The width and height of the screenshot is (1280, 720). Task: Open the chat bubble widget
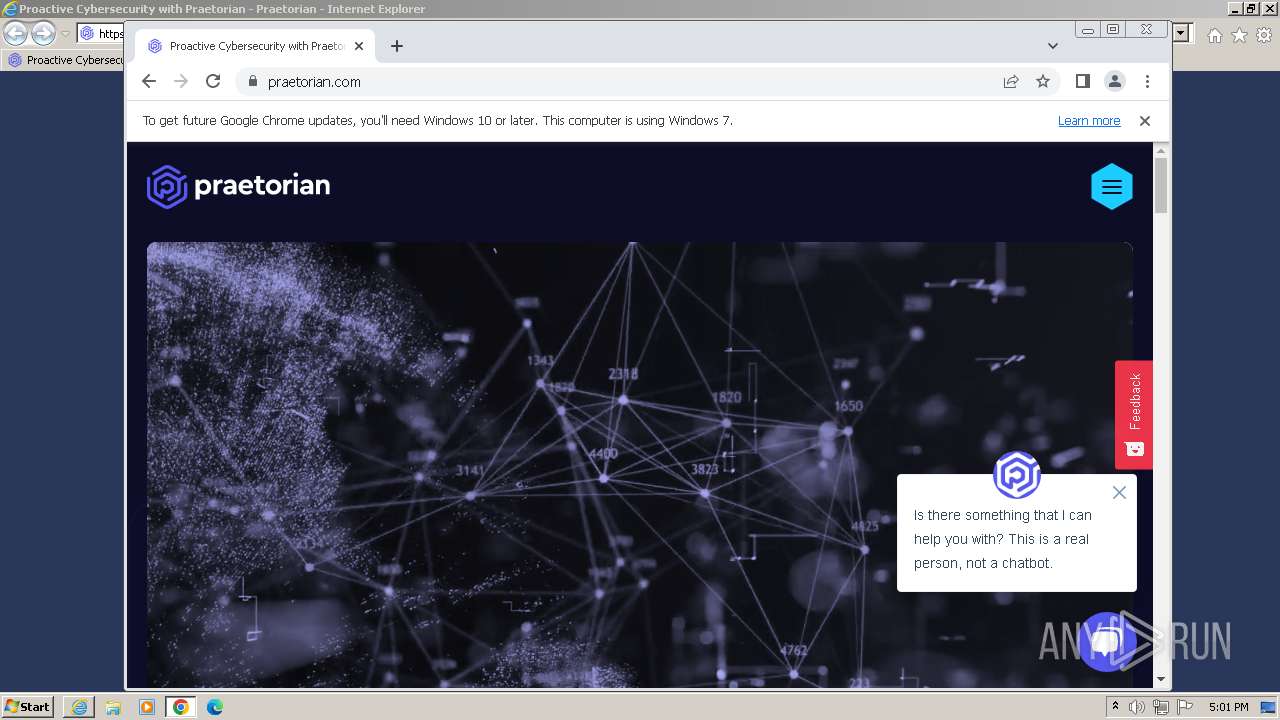tap(1105, 641)
